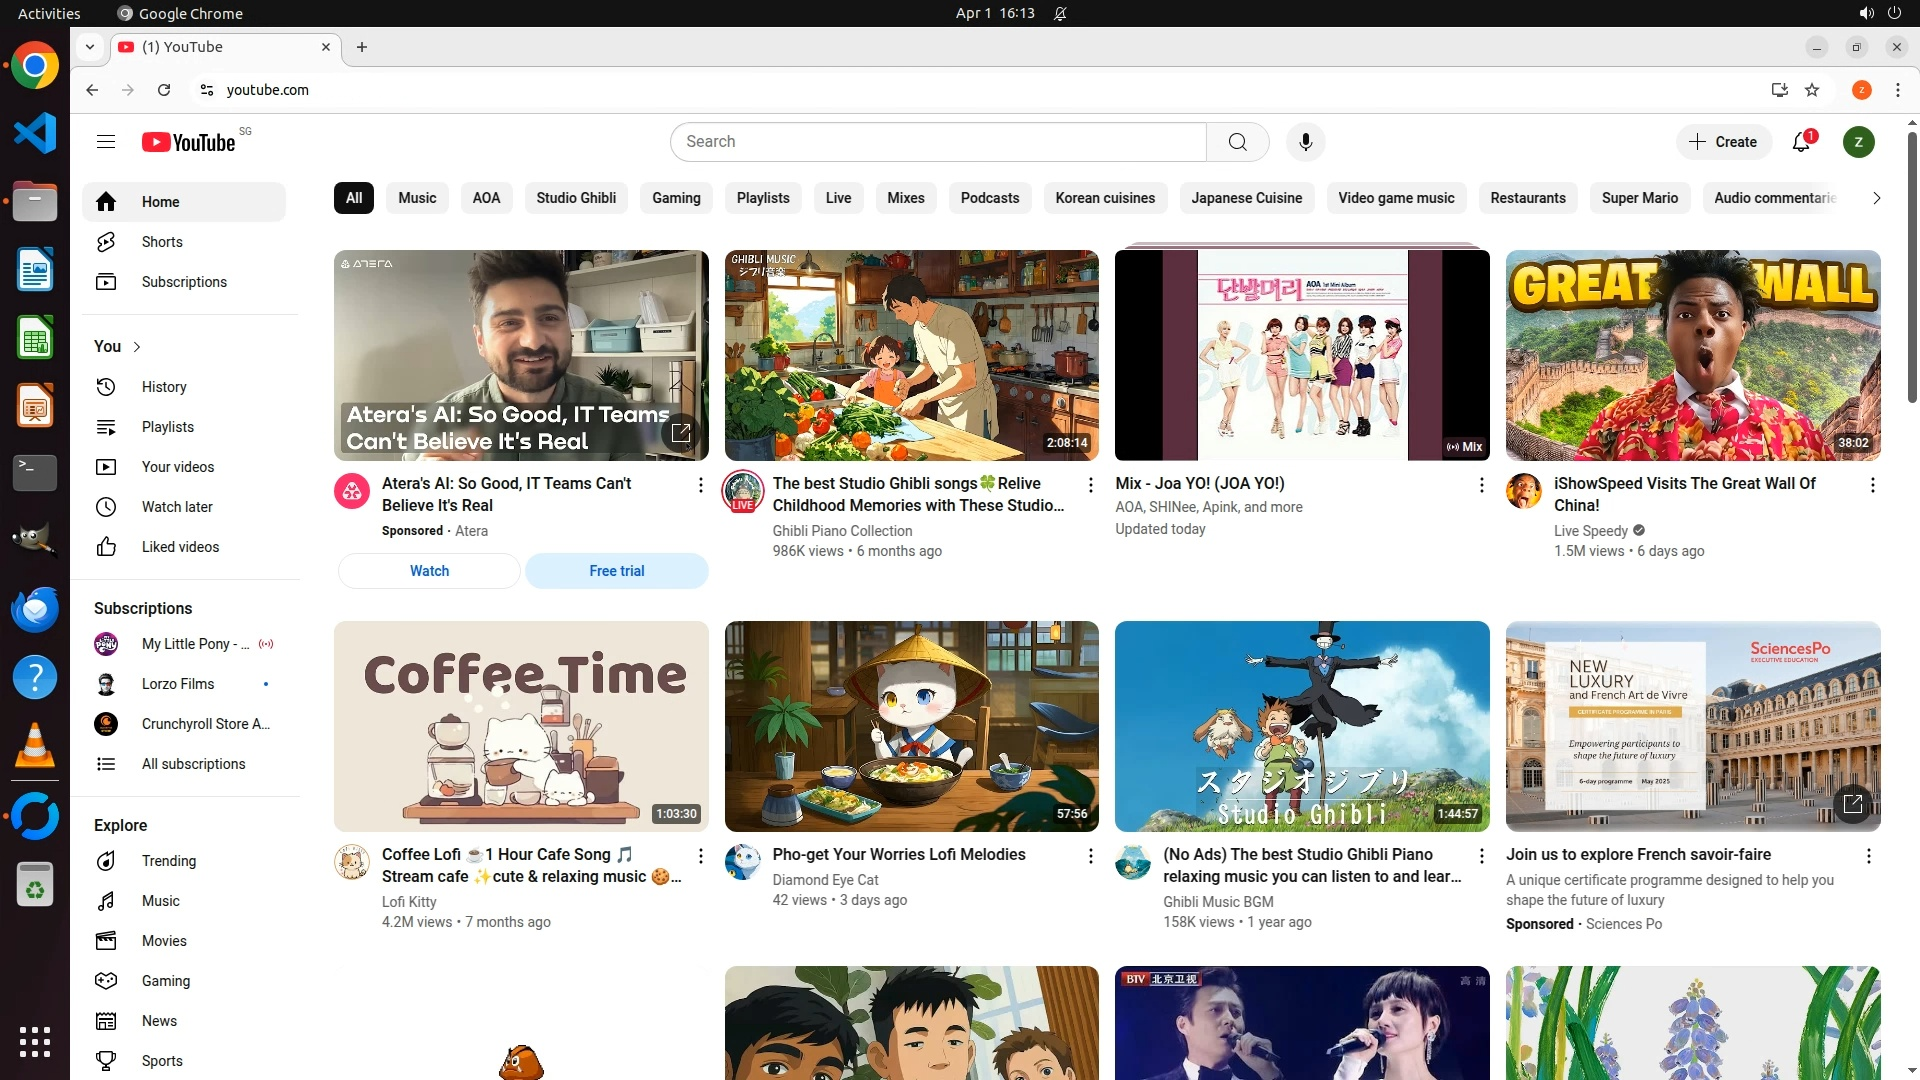Viewport: 1920px width, 1080px height.
Task: Expand the You section chevron
Action: (x=137, y=347)
